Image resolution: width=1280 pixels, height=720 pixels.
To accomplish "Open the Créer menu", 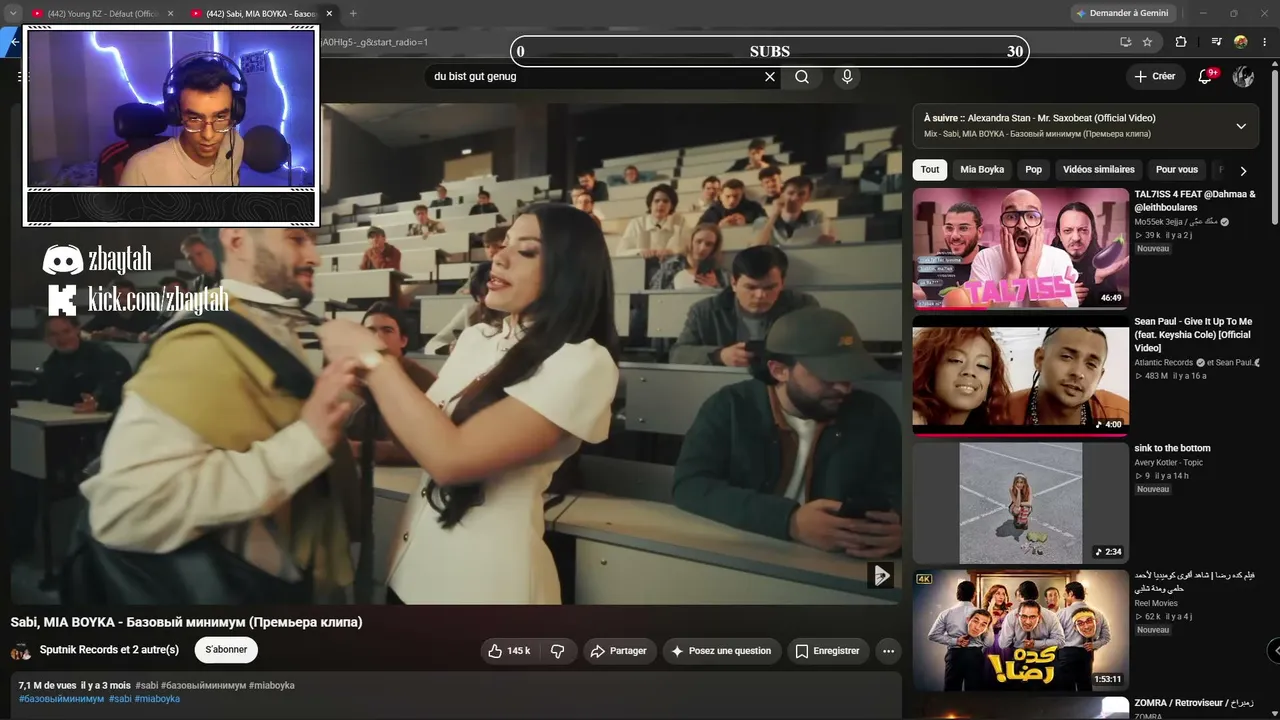I will point(1155,77).
